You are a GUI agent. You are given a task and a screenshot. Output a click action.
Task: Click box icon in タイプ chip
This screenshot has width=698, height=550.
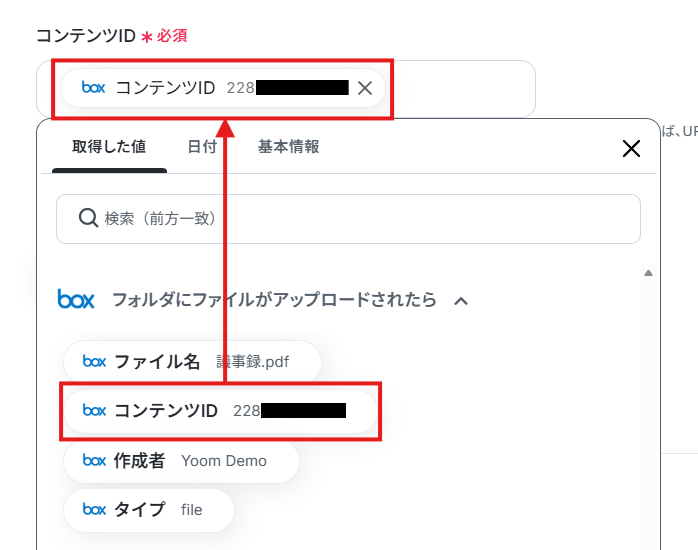pos(94,509)
